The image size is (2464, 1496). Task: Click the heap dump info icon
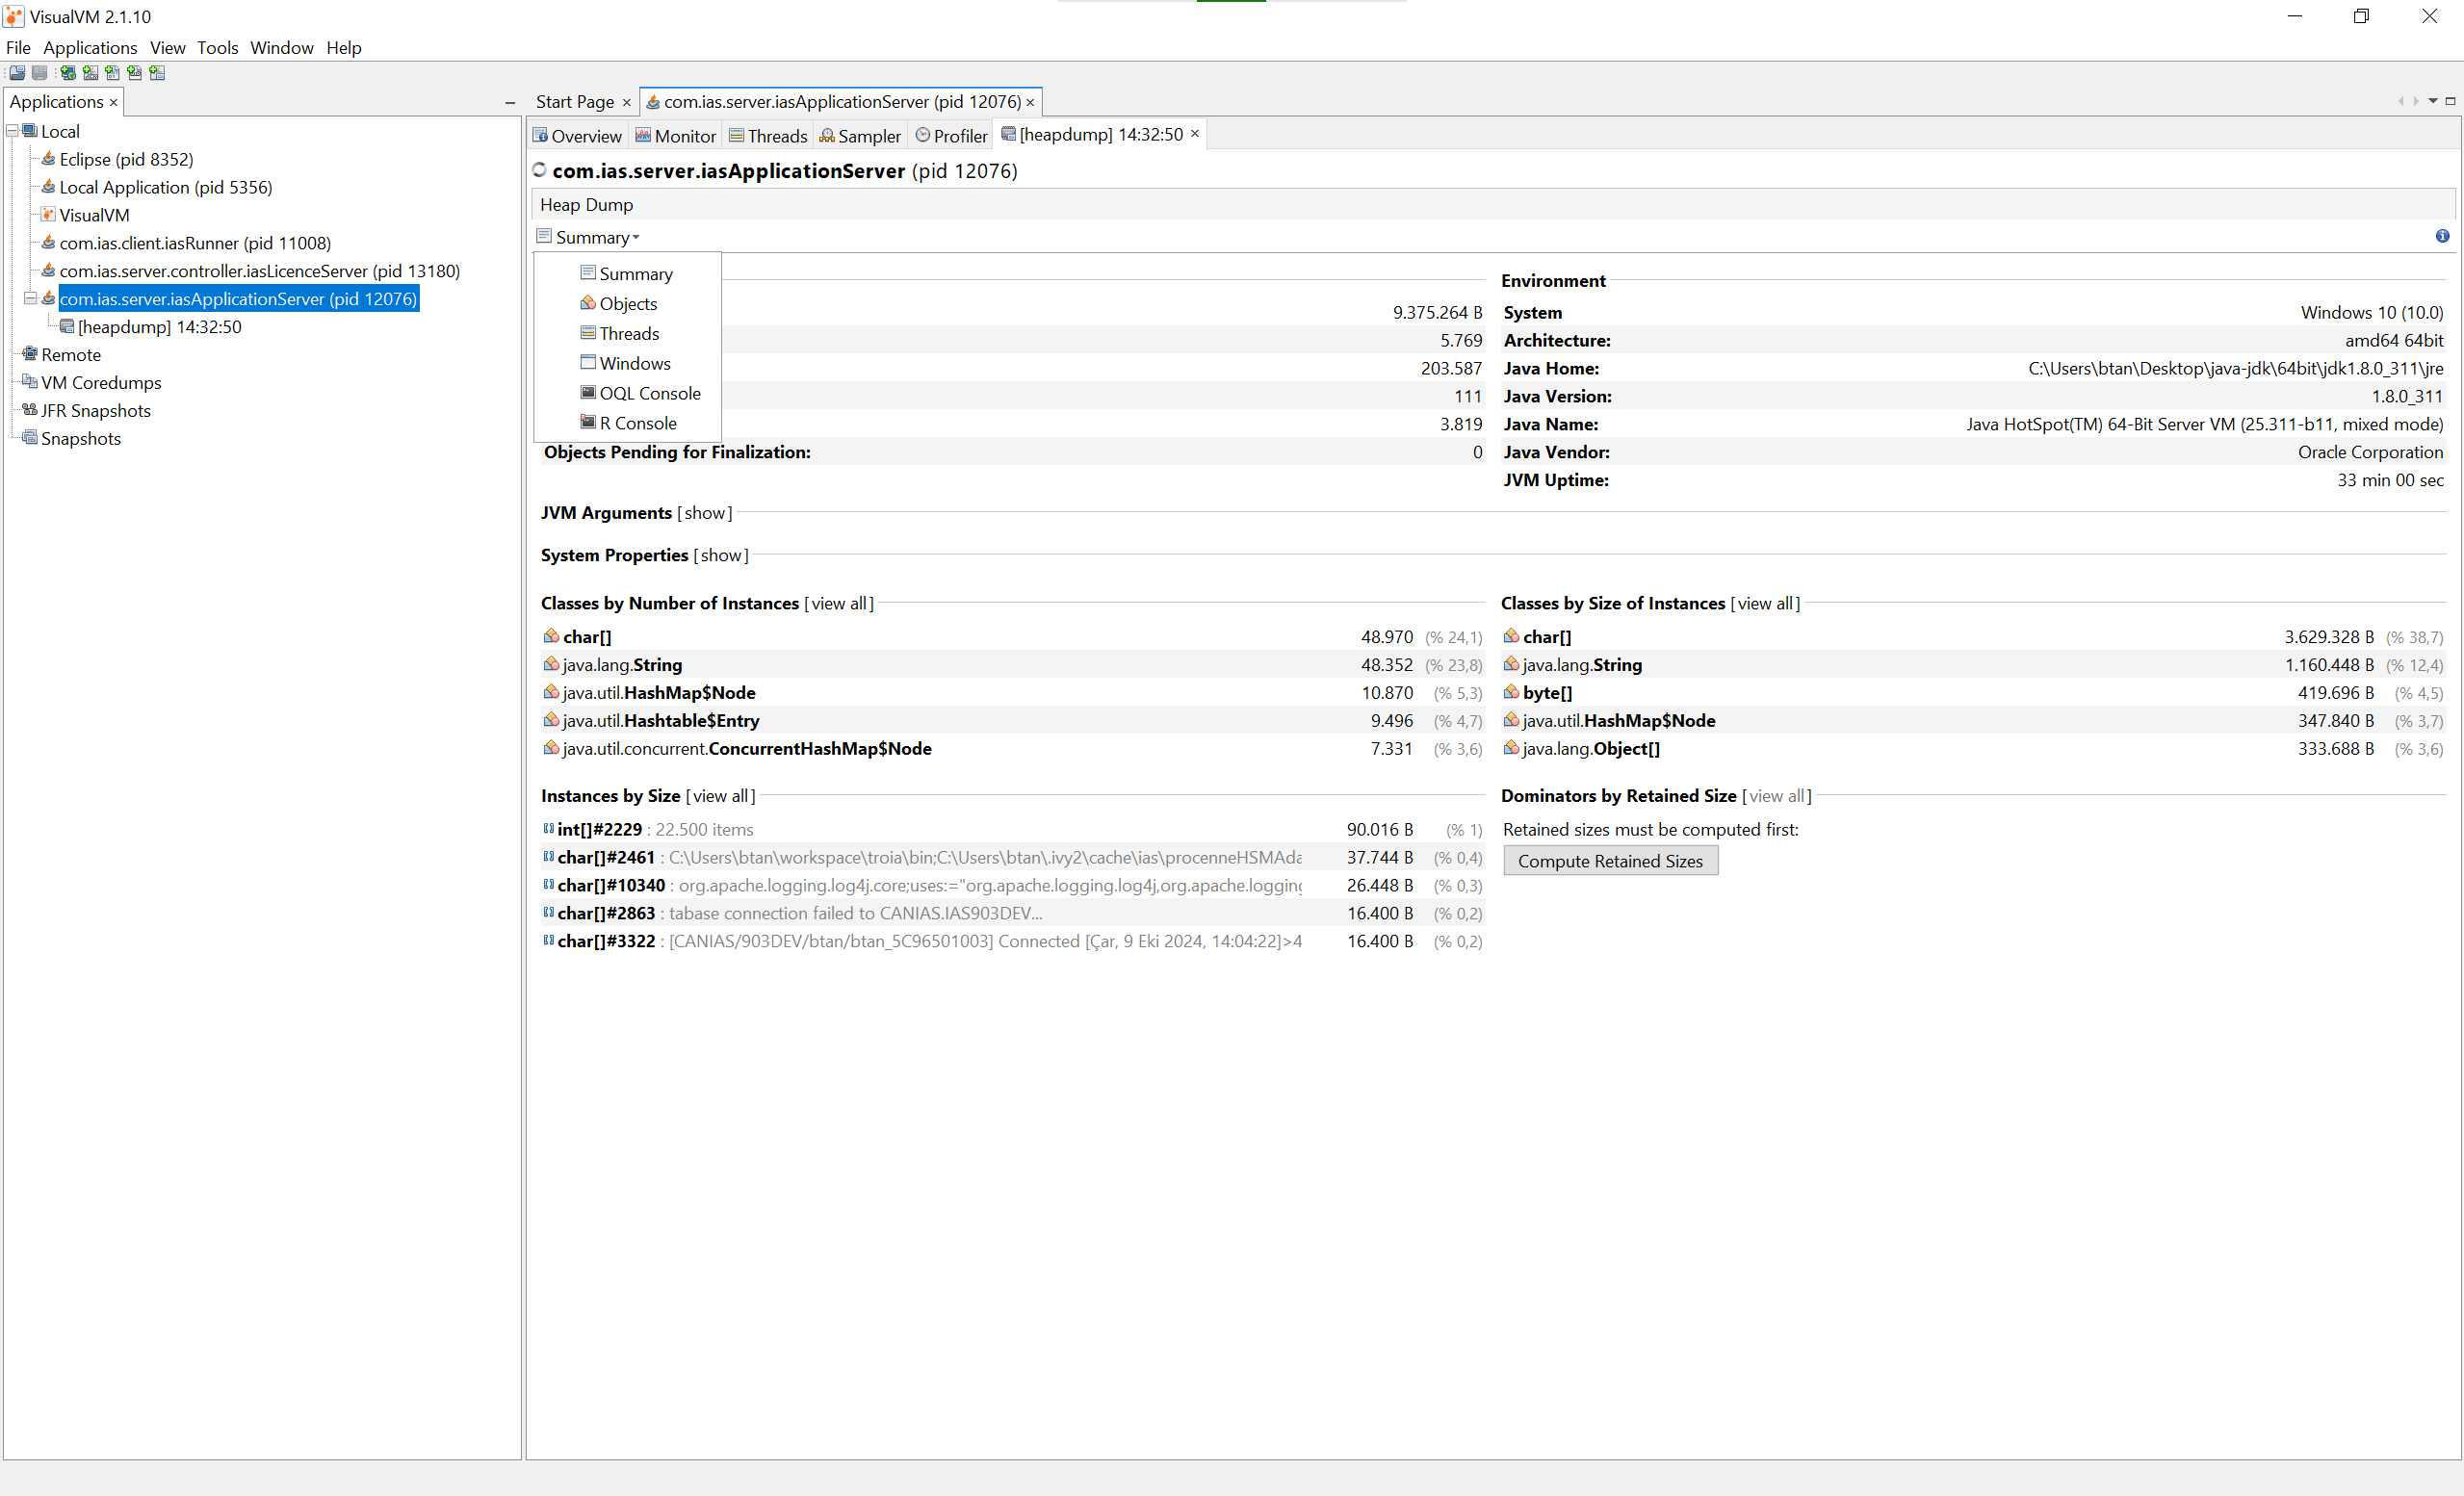[x=2442, y=236]
